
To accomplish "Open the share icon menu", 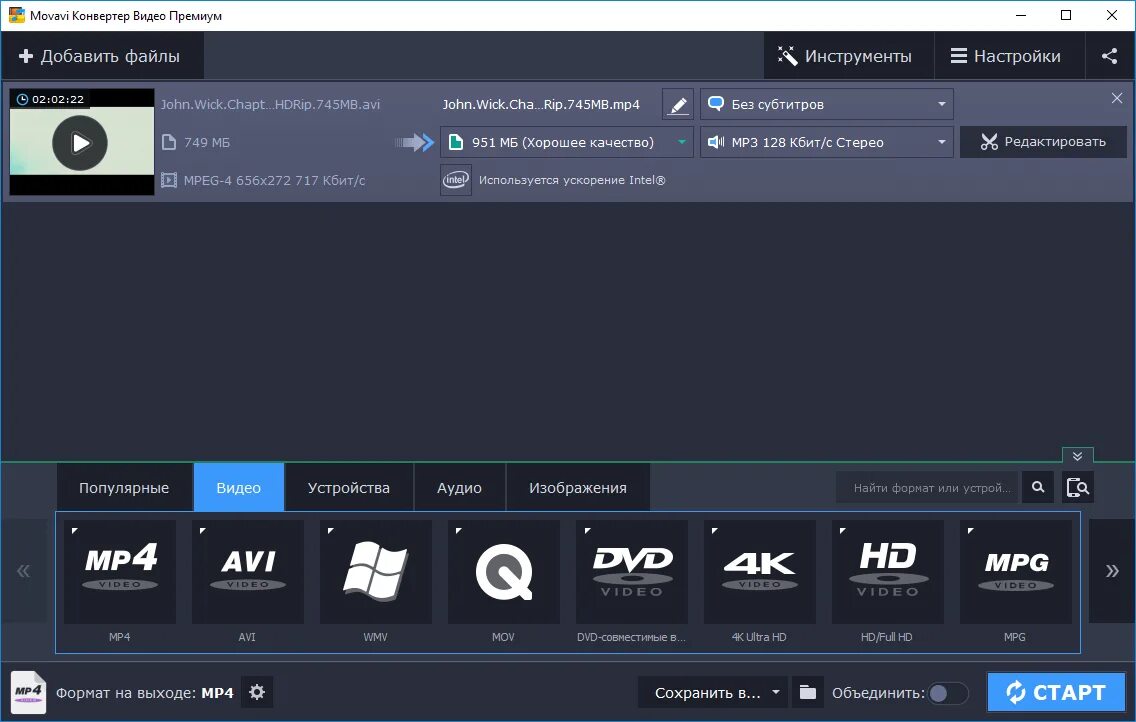I will pyautogui.click(x=1109, y=56).
